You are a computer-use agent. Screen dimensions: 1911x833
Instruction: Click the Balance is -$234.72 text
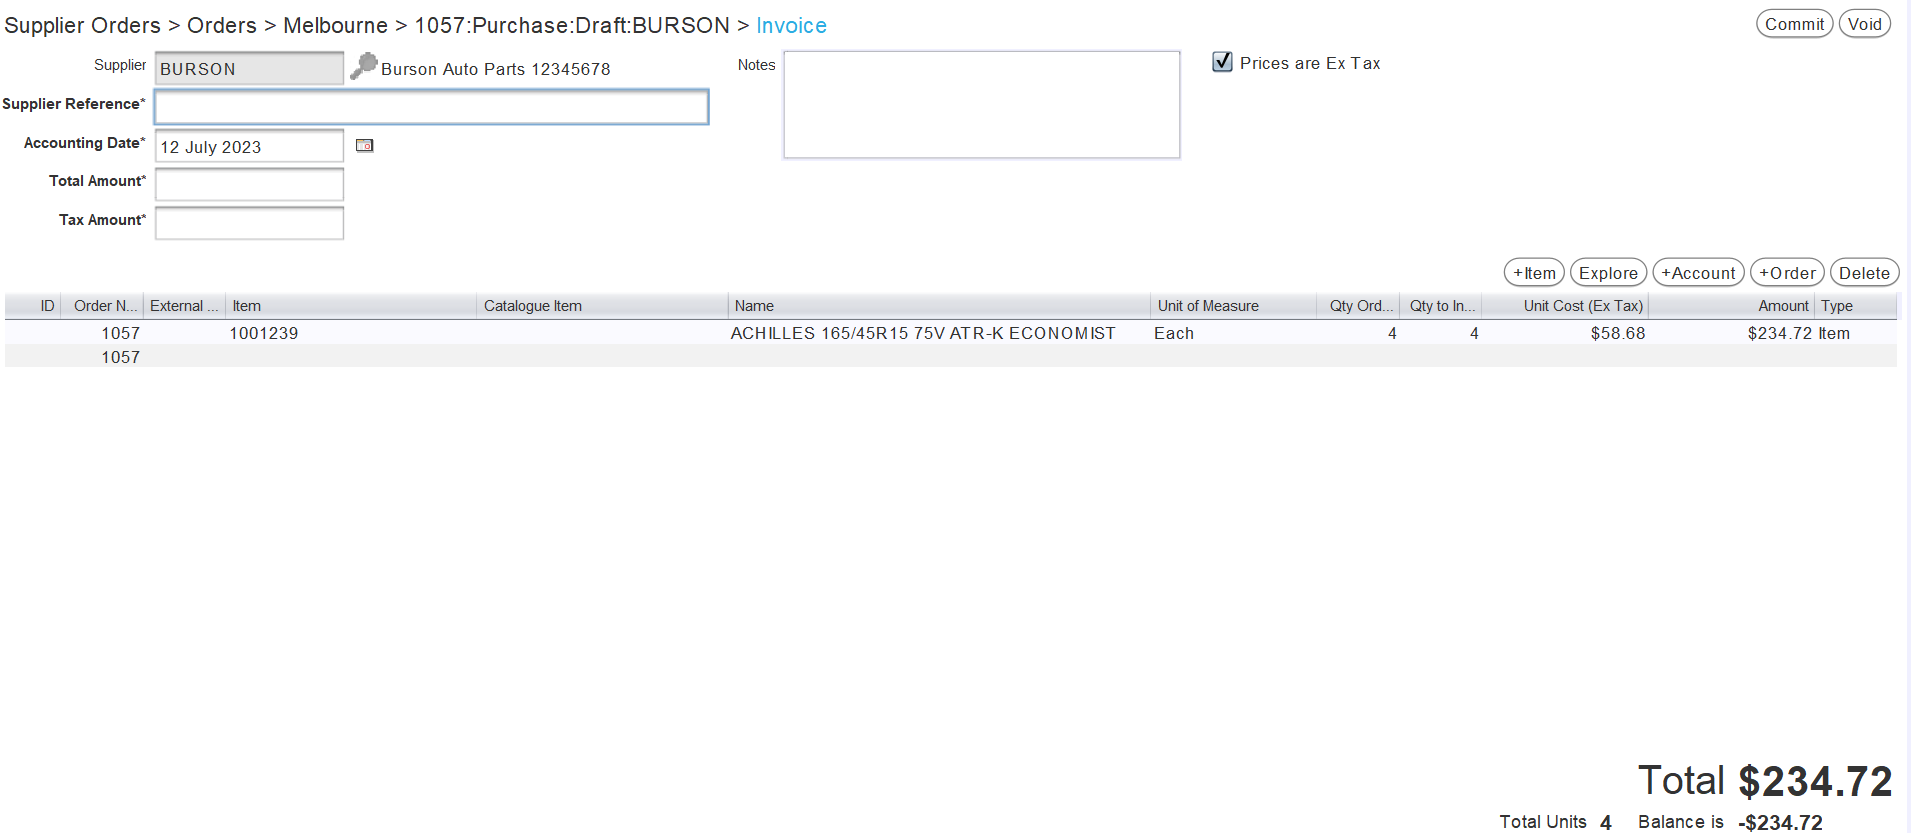click(1730, 822)
